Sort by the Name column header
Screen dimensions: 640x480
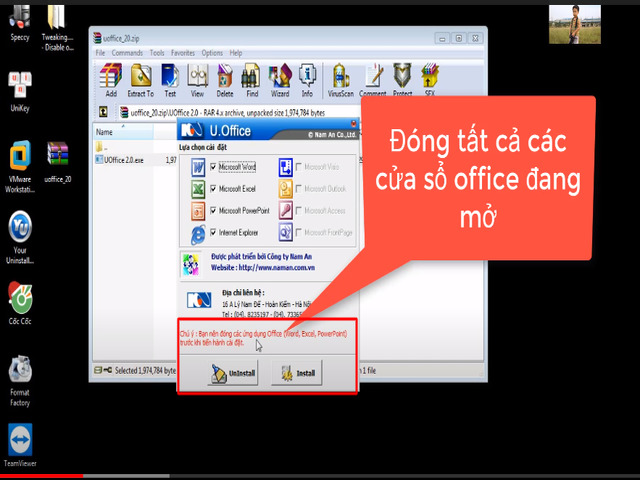[123, 132]
